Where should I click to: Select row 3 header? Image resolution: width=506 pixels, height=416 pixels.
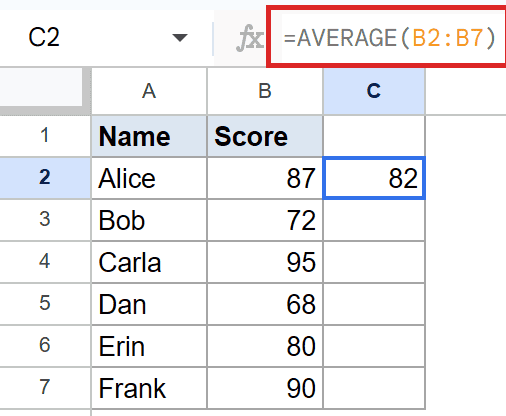(x=45, y=220)
